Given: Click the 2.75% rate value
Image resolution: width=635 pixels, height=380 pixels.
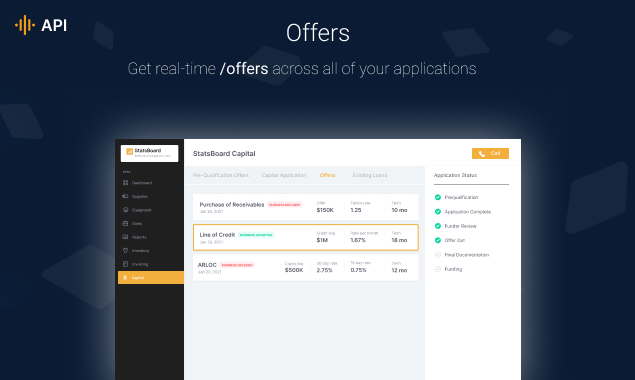Looking at the screenshot, I should (x=324, y=270).
